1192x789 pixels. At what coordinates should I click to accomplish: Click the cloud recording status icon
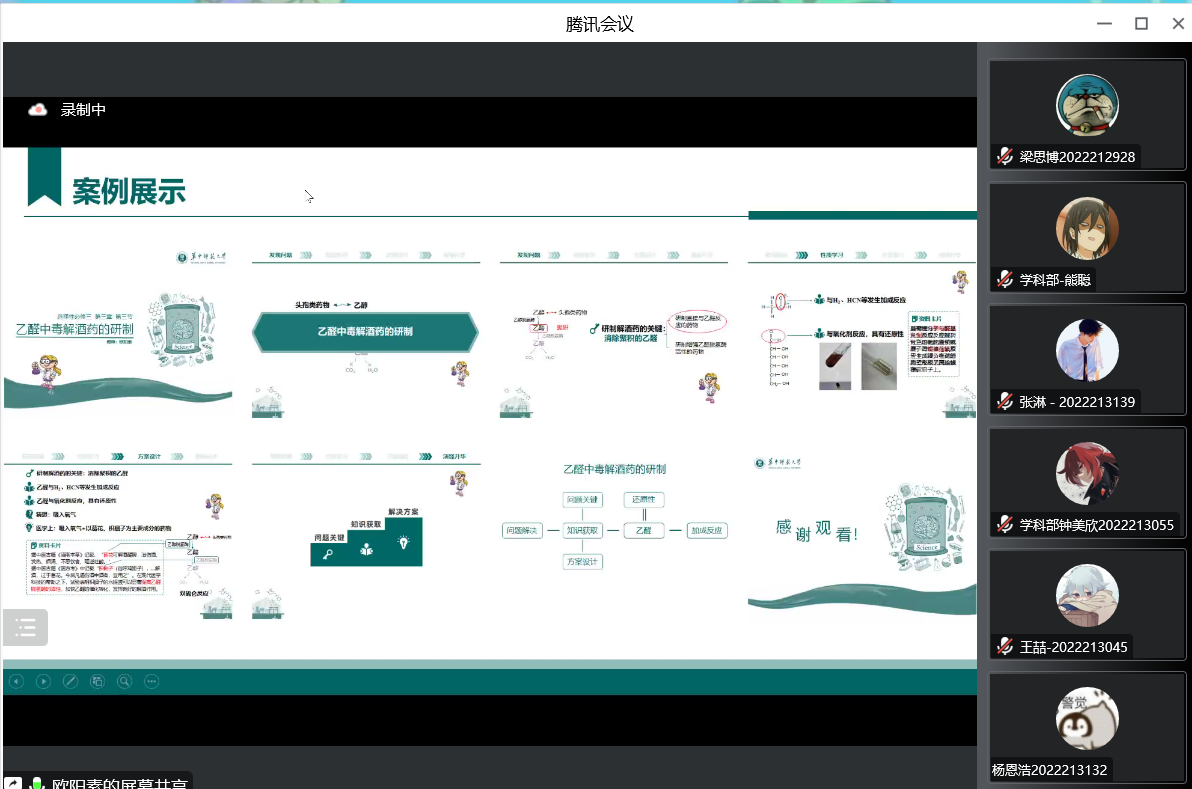click(x=38, y=110)
